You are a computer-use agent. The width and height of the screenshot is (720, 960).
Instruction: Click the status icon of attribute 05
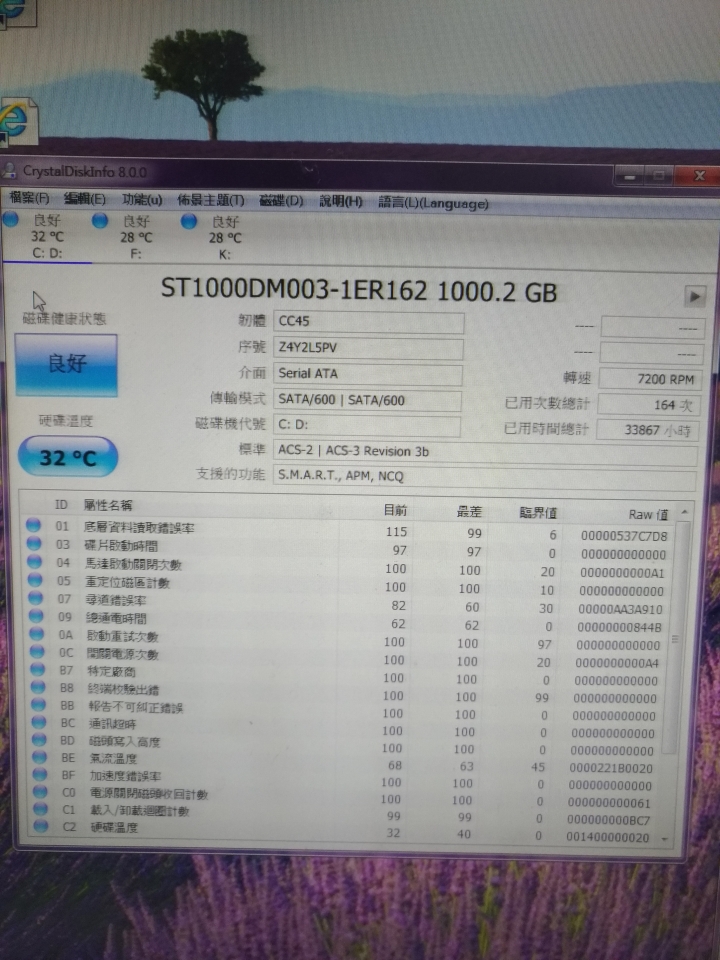pyautogui.click(x=36, y=579)
